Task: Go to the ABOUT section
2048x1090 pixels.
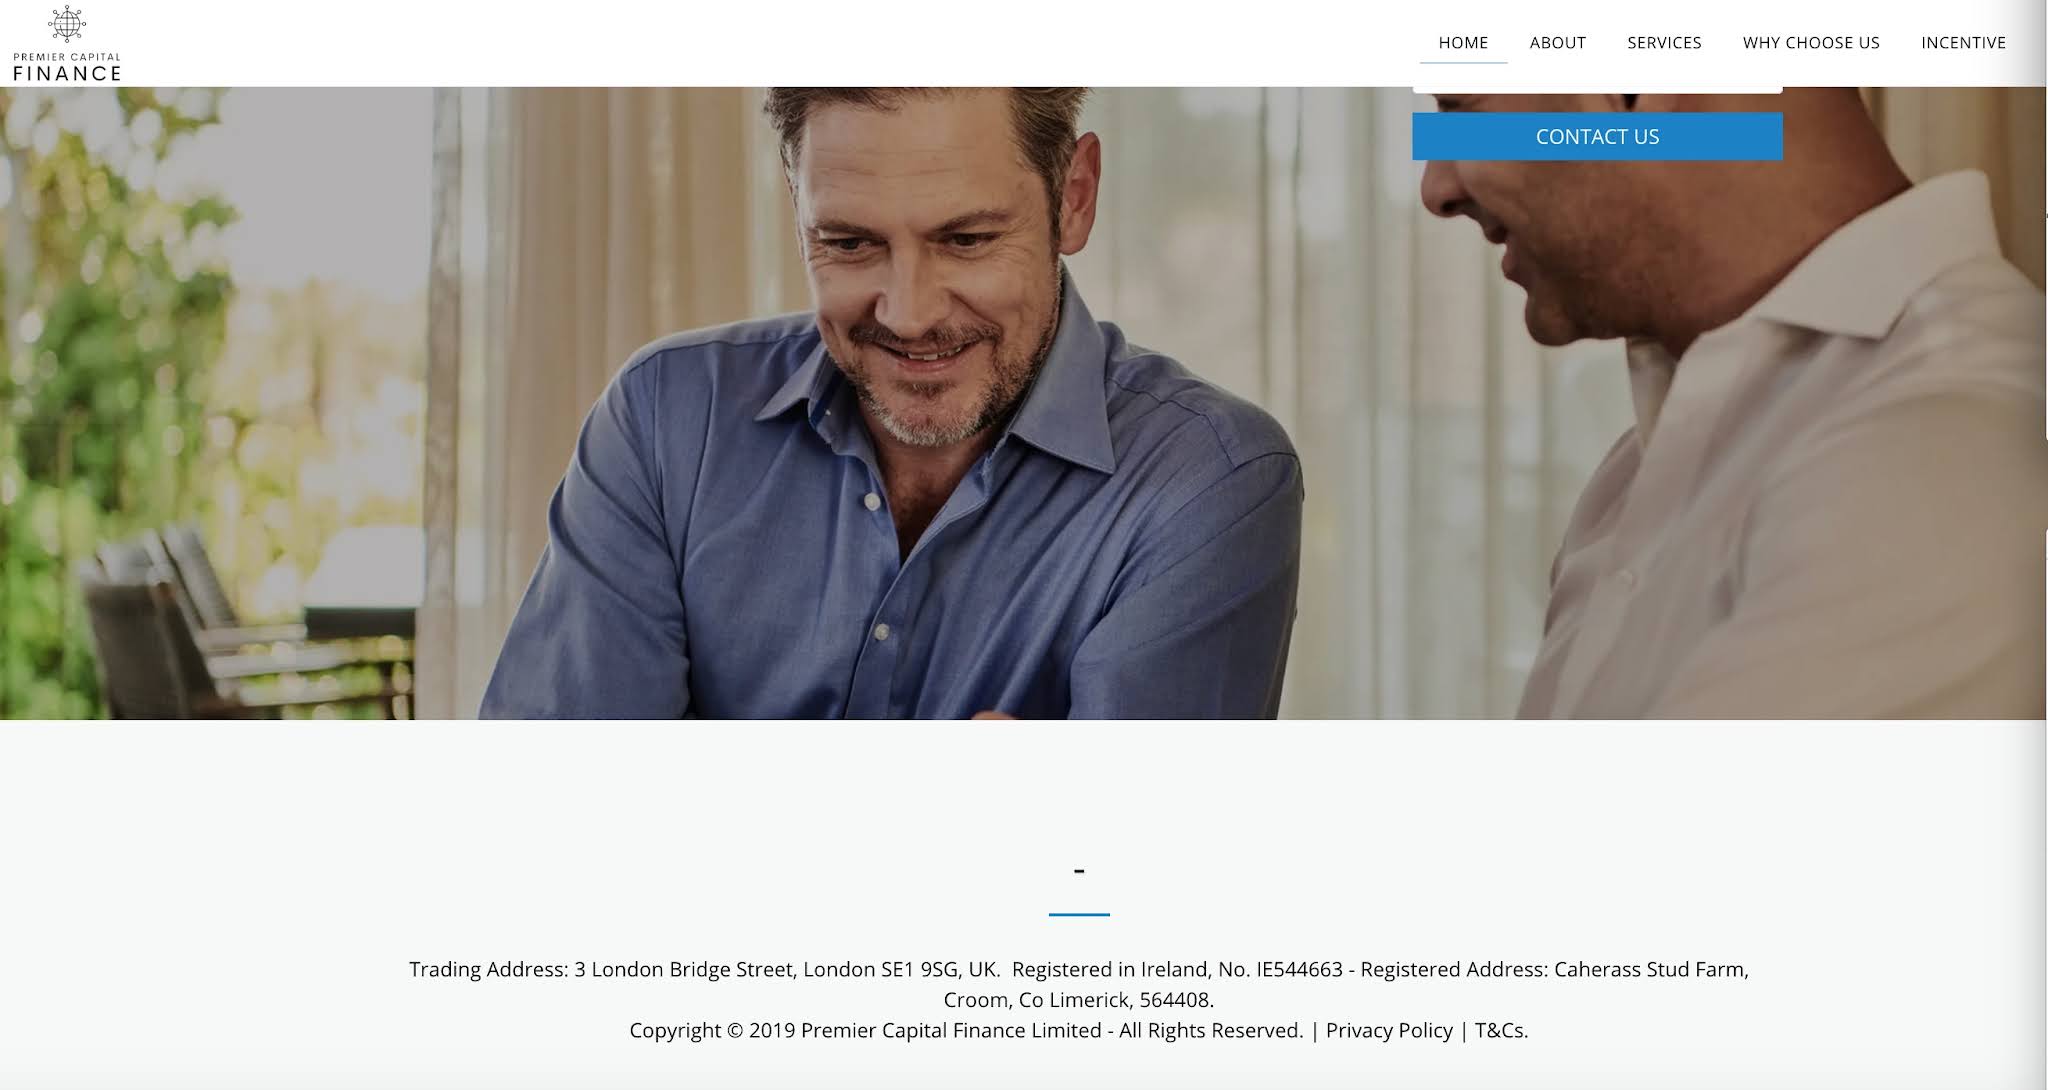Action: tap(1557, 43)
